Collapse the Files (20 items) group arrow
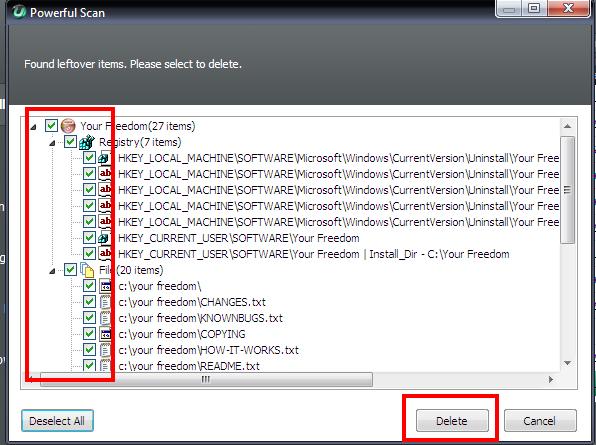The height and width of the screenshot is (445, 596). pyautogui.click(x=52, y=271)
